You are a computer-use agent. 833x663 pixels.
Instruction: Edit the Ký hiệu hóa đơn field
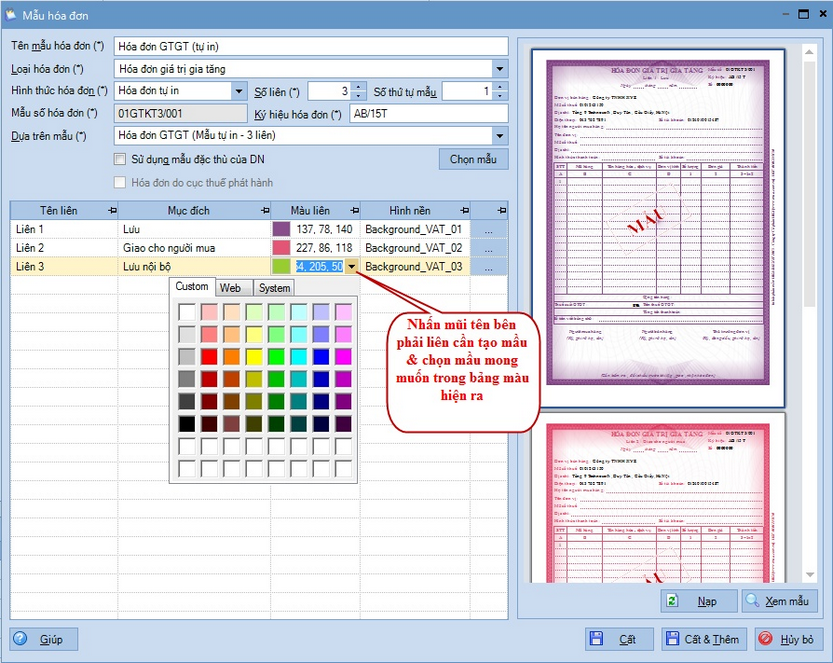click(429, 114)
